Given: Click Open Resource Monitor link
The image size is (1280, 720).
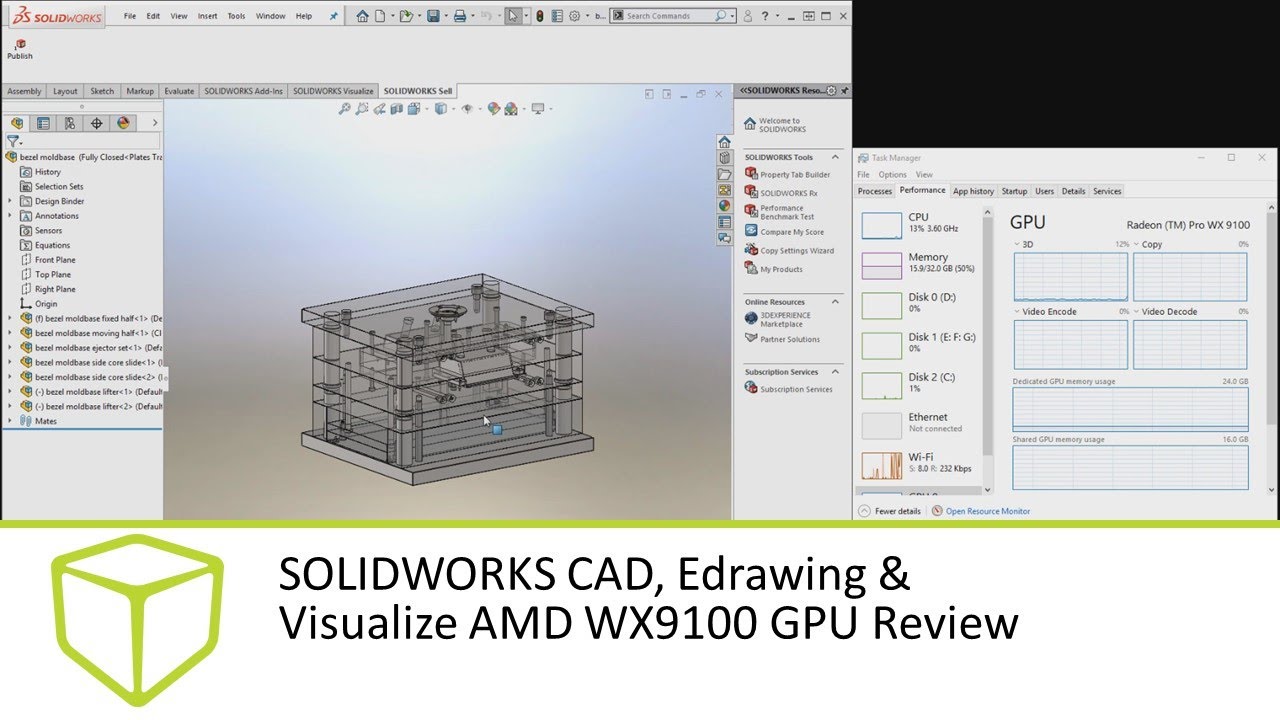Looking at the screenshot, I should [x=988, y=511].
